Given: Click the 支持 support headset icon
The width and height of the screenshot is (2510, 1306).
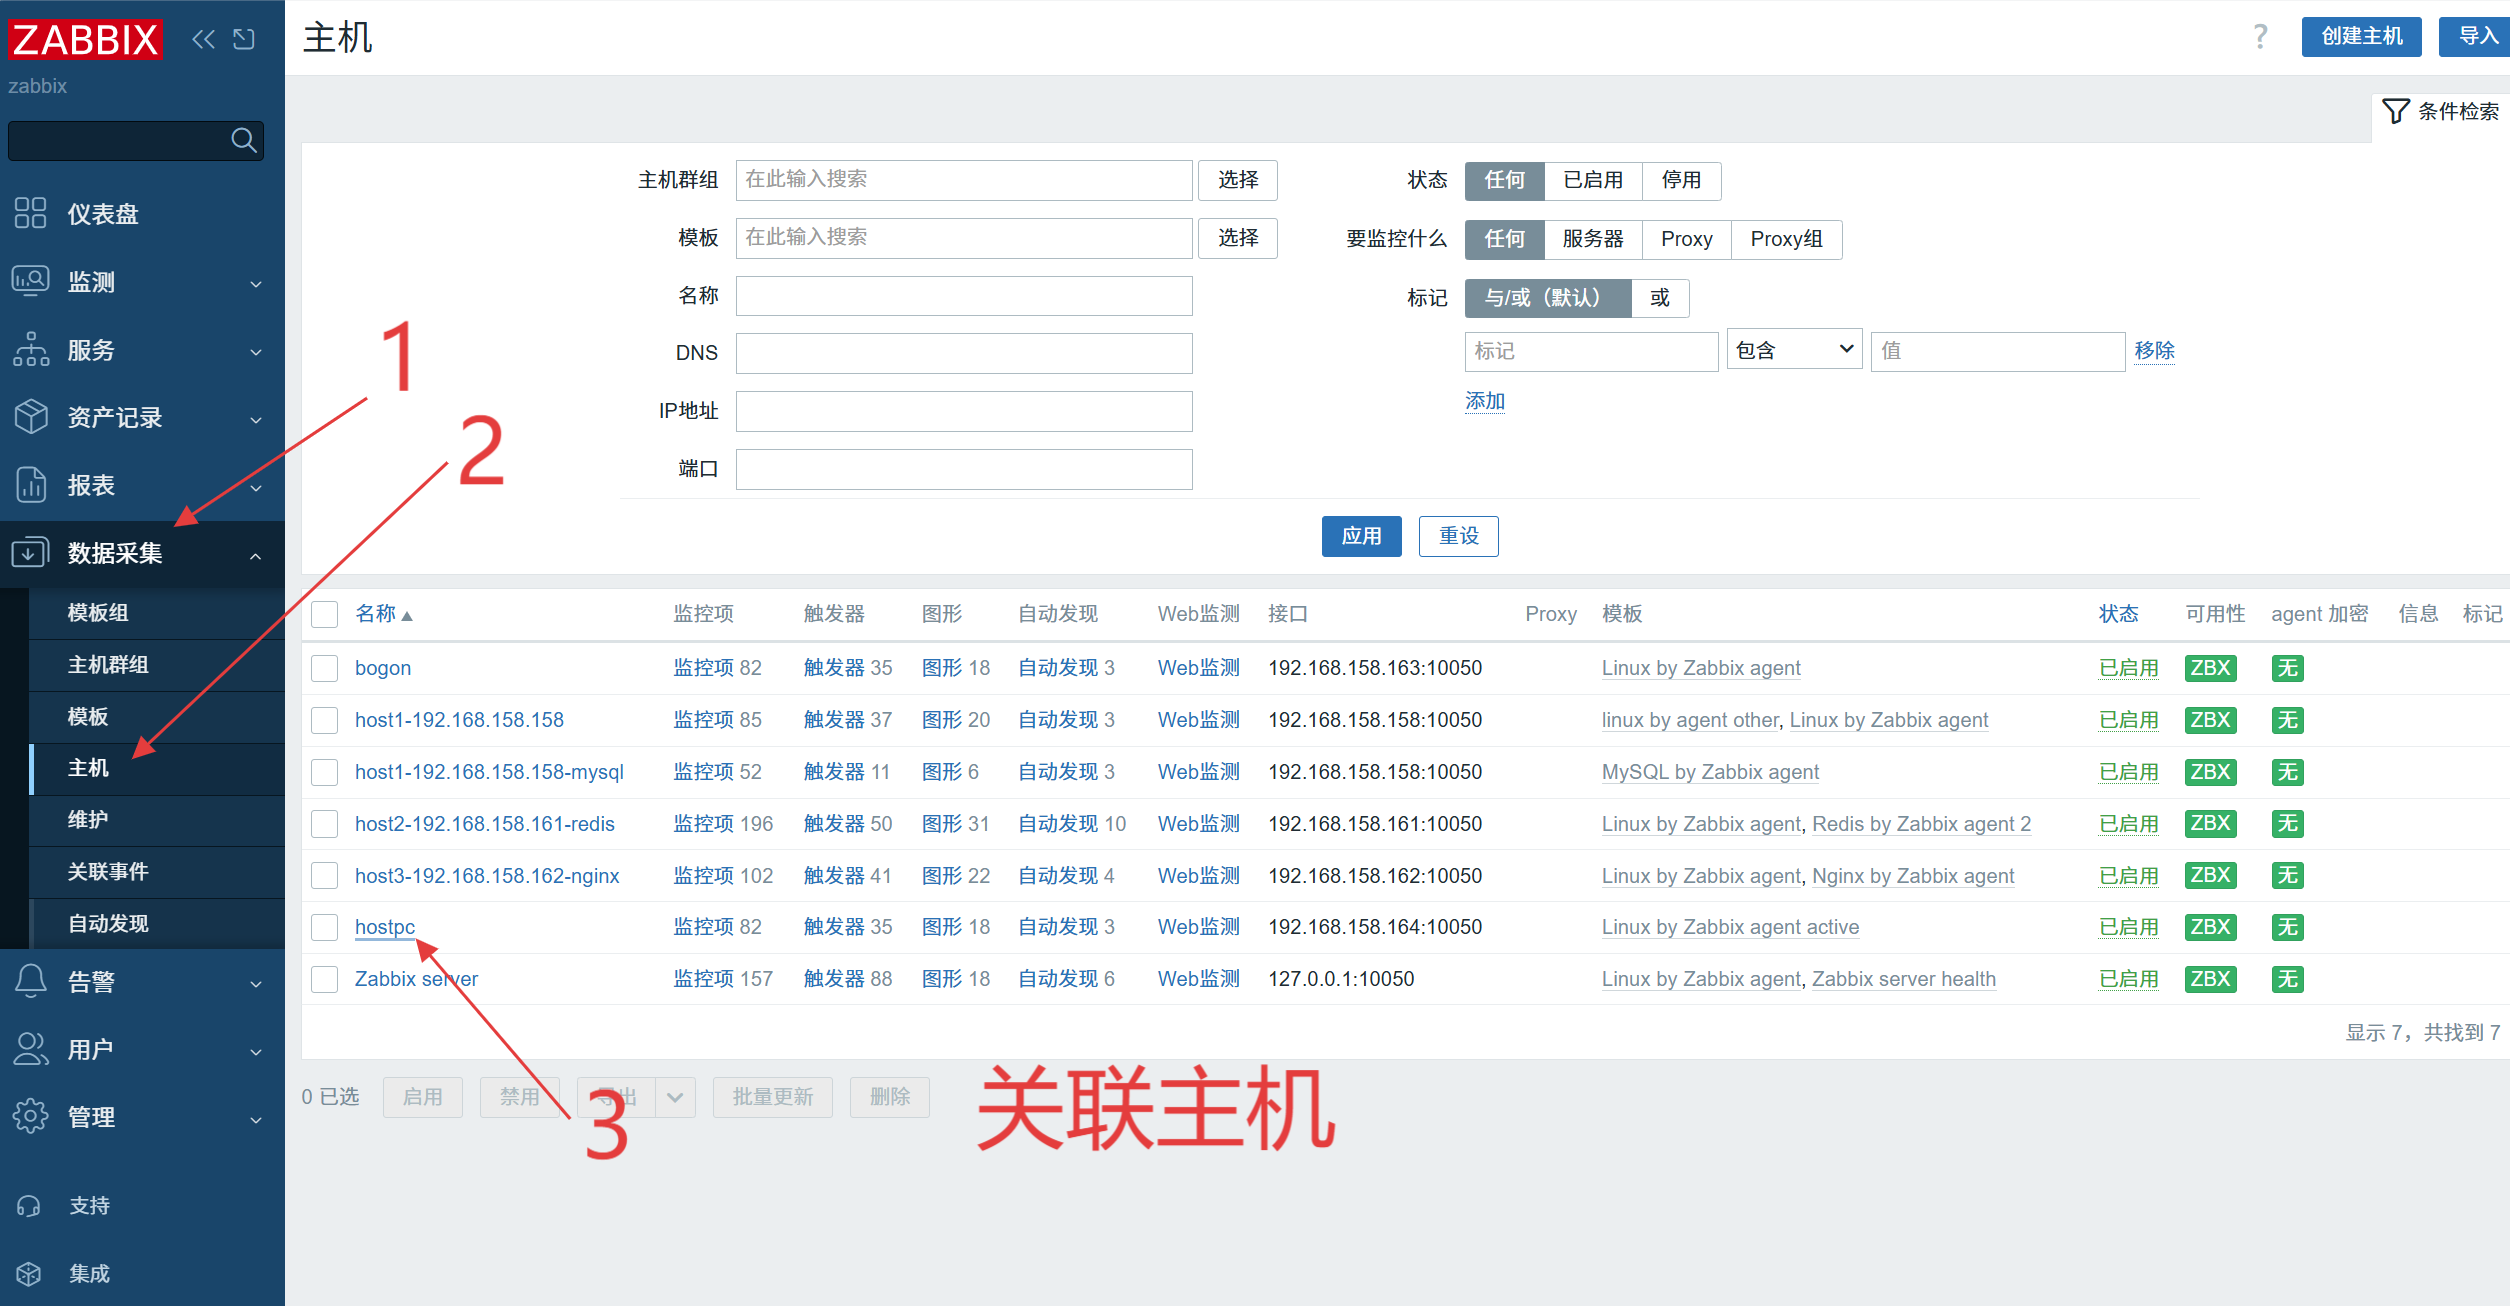Looking at the screenshot, I should [x=29, y=1206].
